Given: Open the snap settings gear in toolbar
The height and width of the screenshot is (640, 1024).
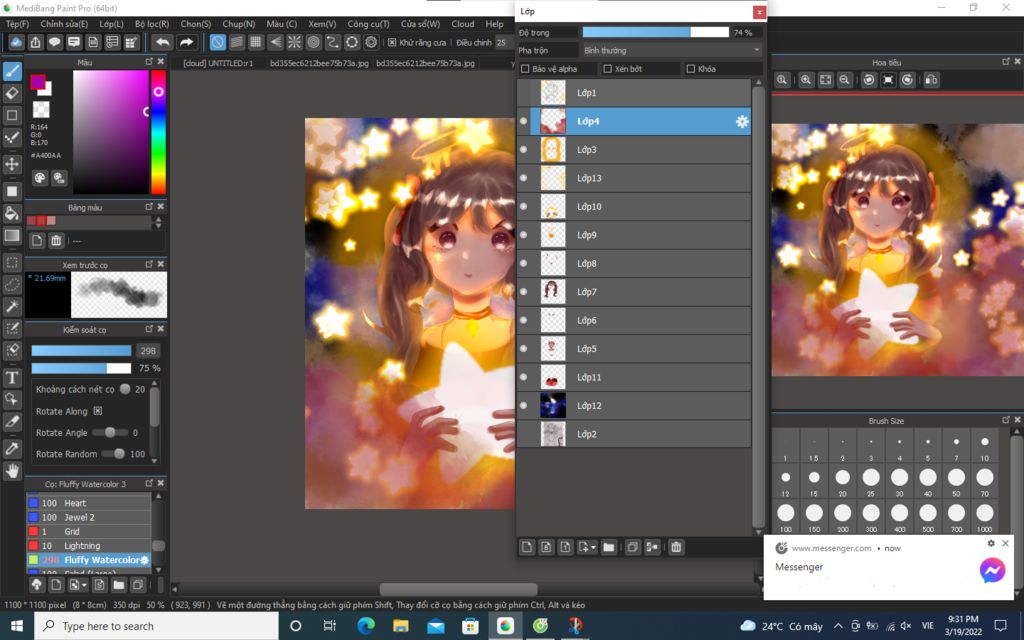Looking at the screenshot, I should coord(372,42).
